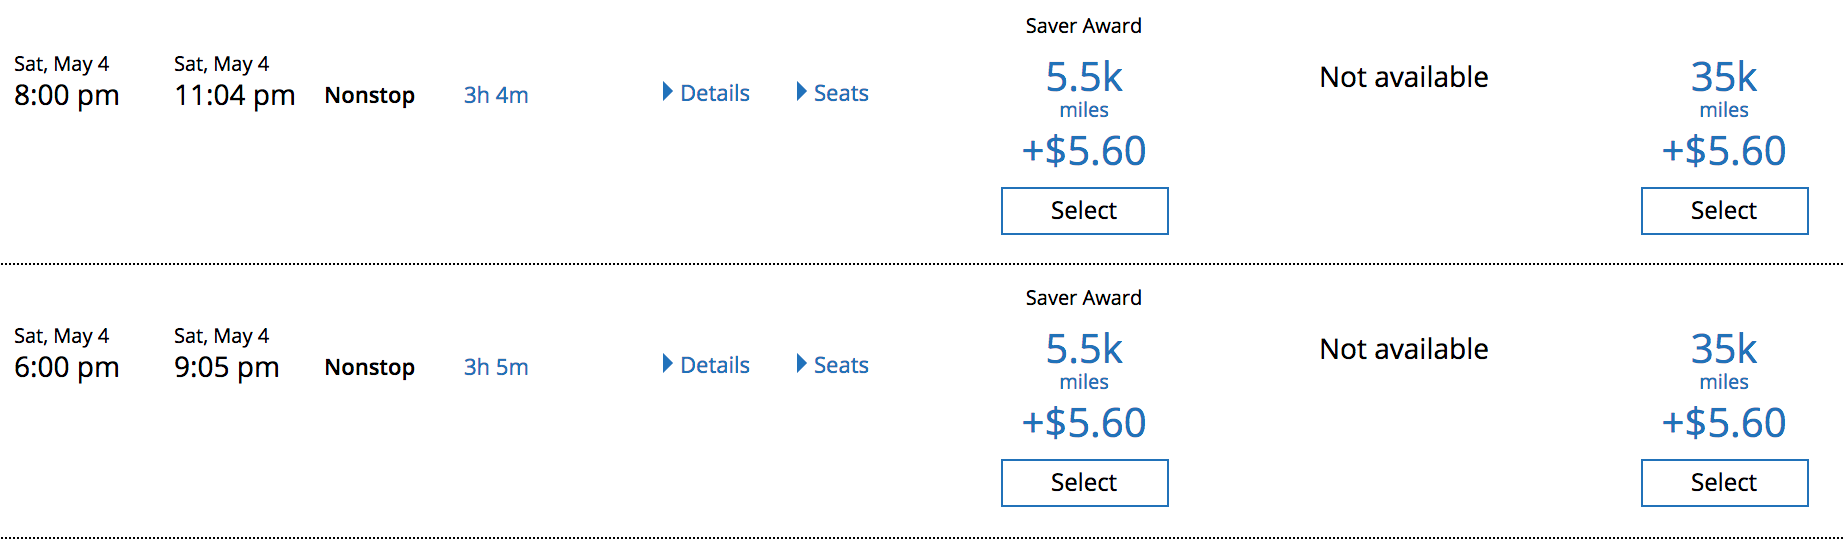Screen dimensions: 1843x539
Task: Show Seats for the 6:00 pm flight
Action: [833, 365]
